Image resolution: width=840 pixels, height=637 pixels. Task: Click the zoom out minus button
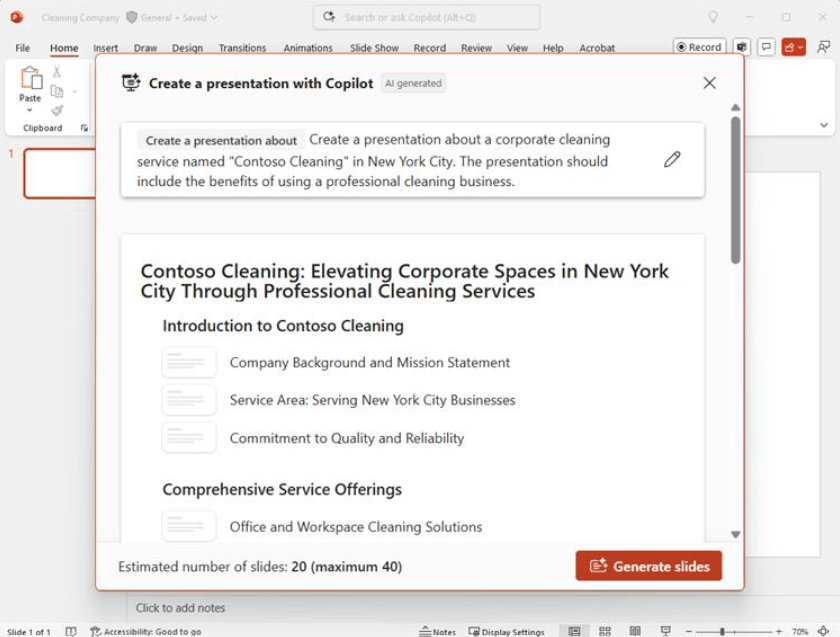point(689,632)
